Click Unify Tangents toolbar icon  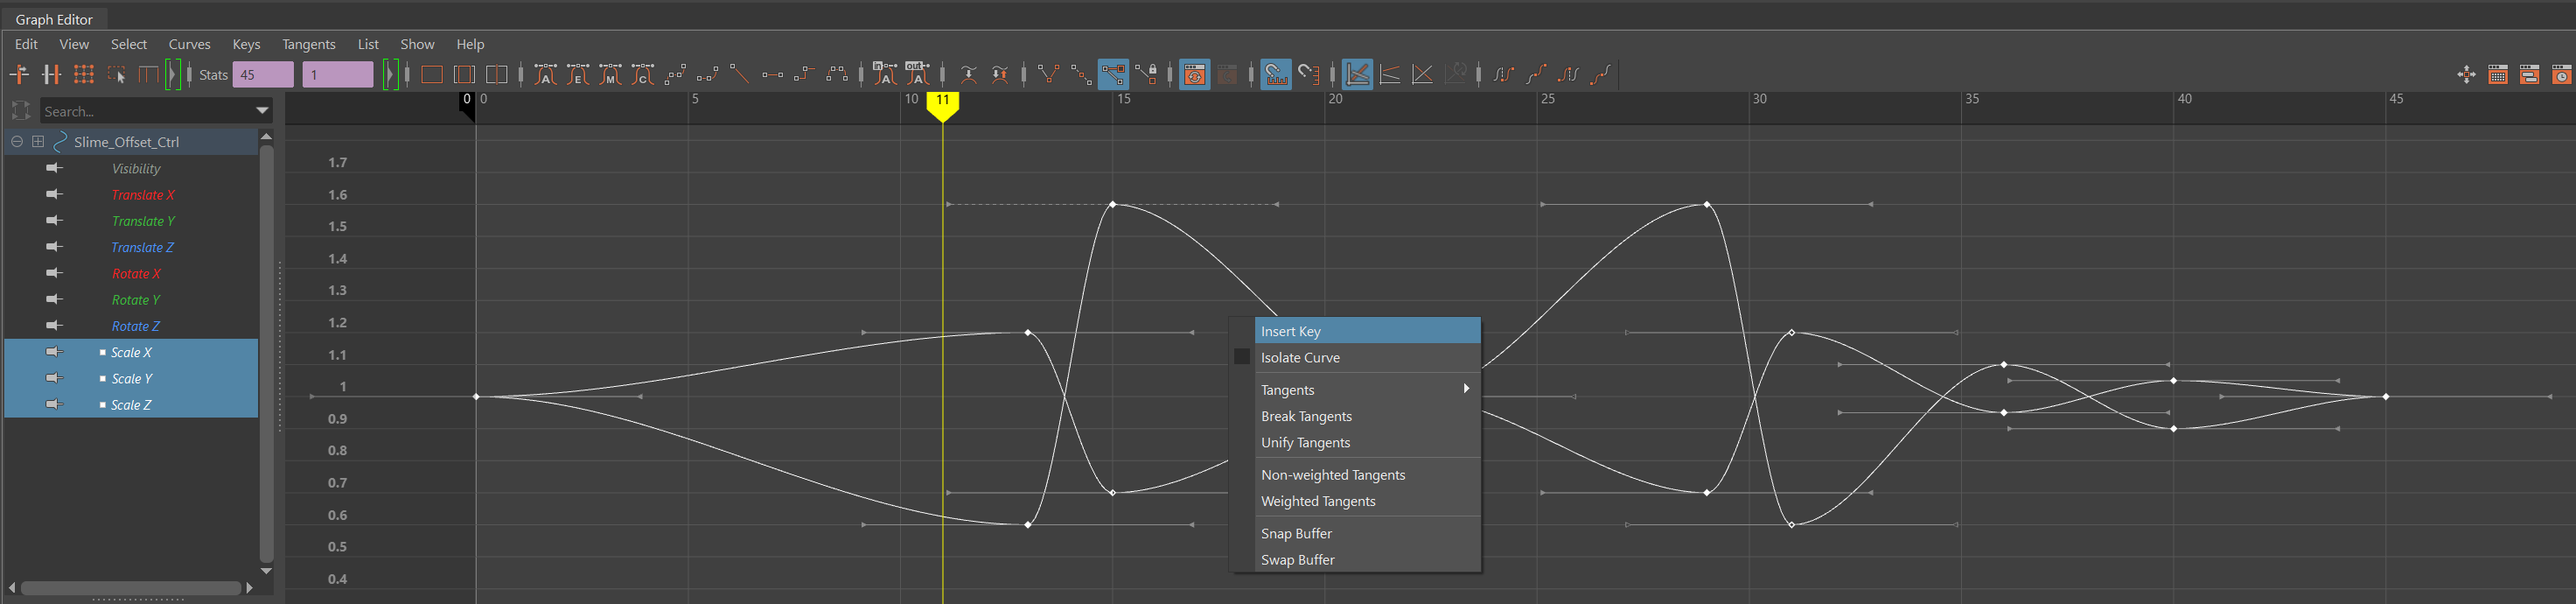click(1081, 74)
